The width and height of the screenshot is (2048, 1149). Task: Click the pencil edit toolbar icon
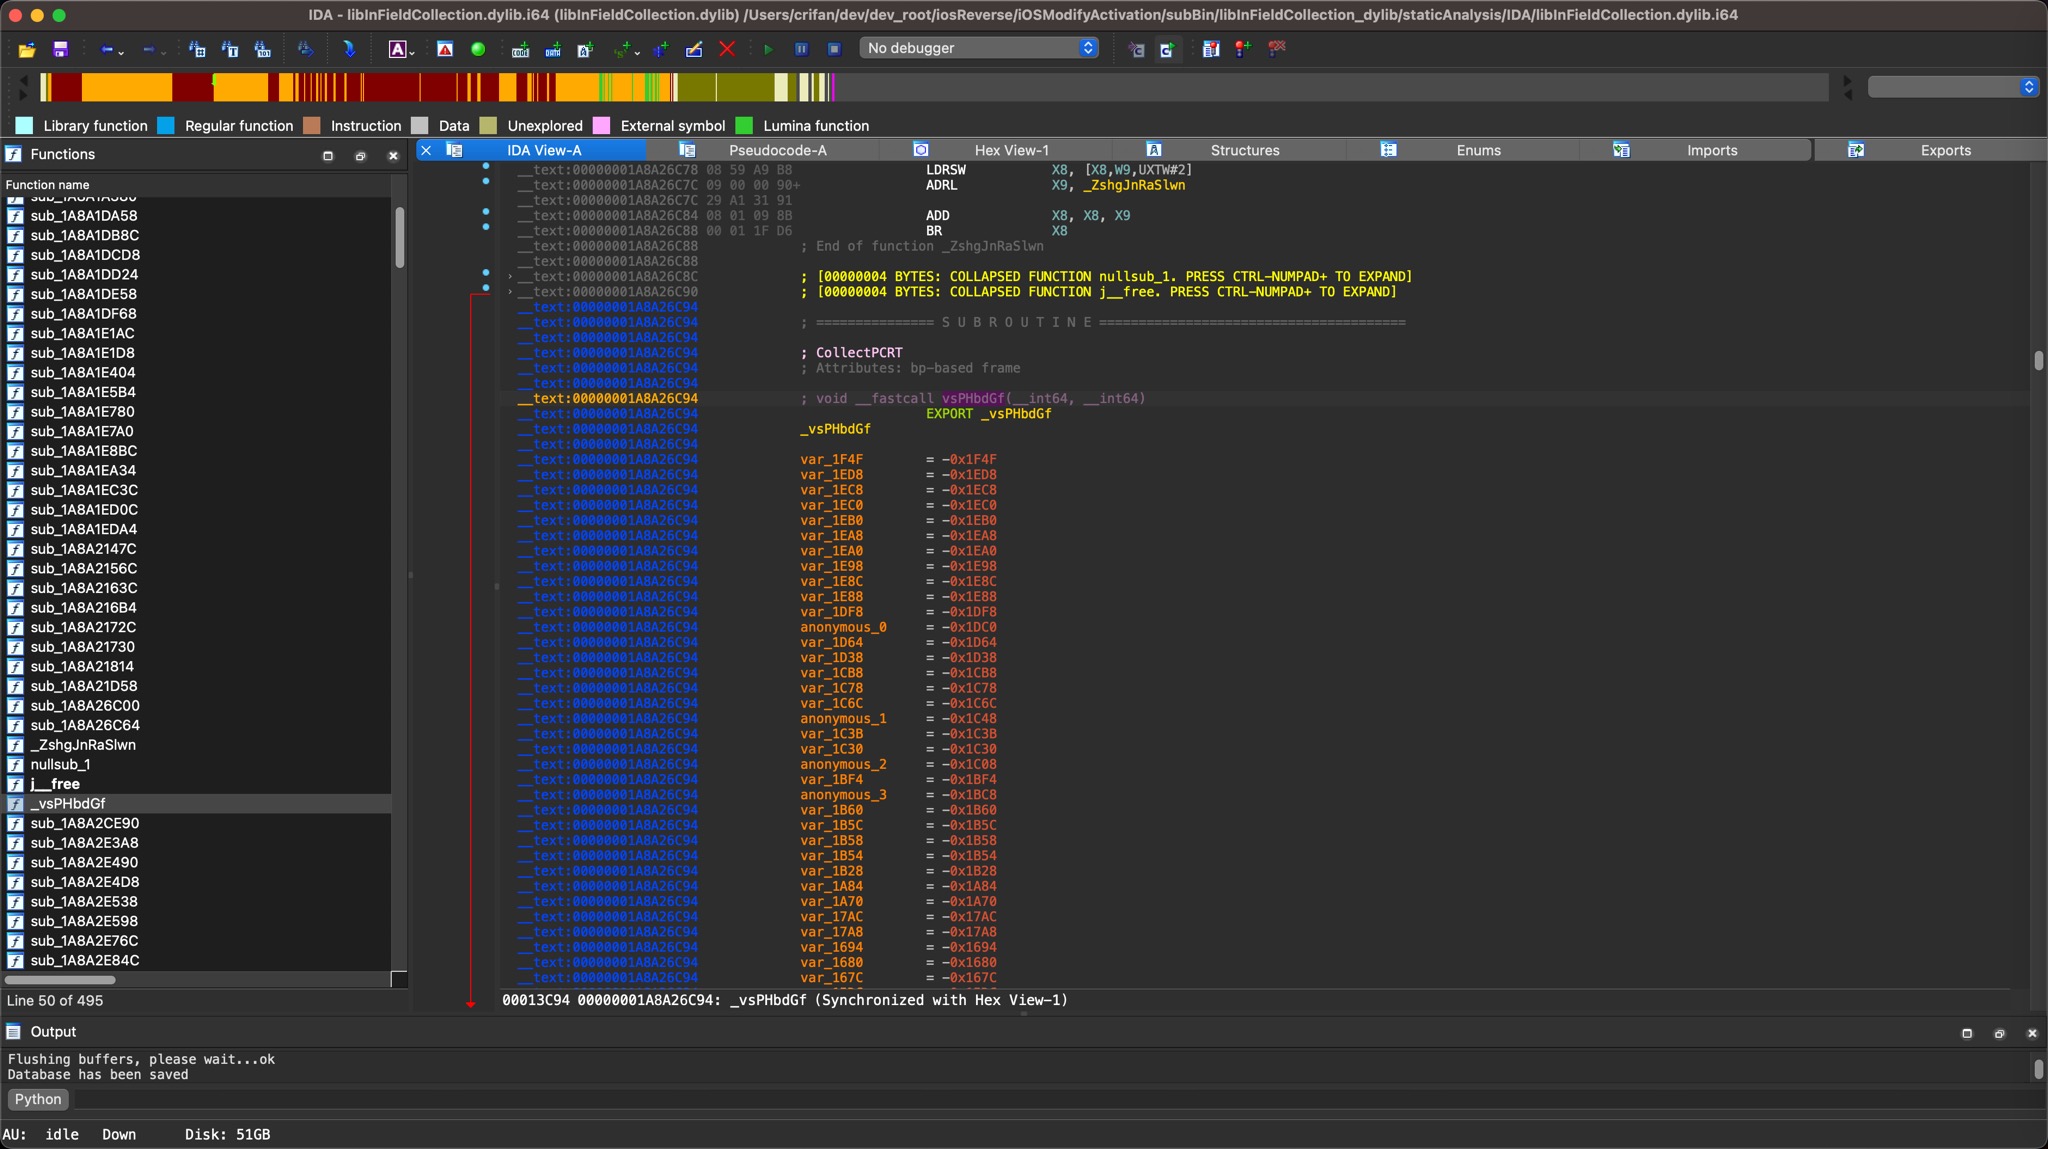coord(694,49)
